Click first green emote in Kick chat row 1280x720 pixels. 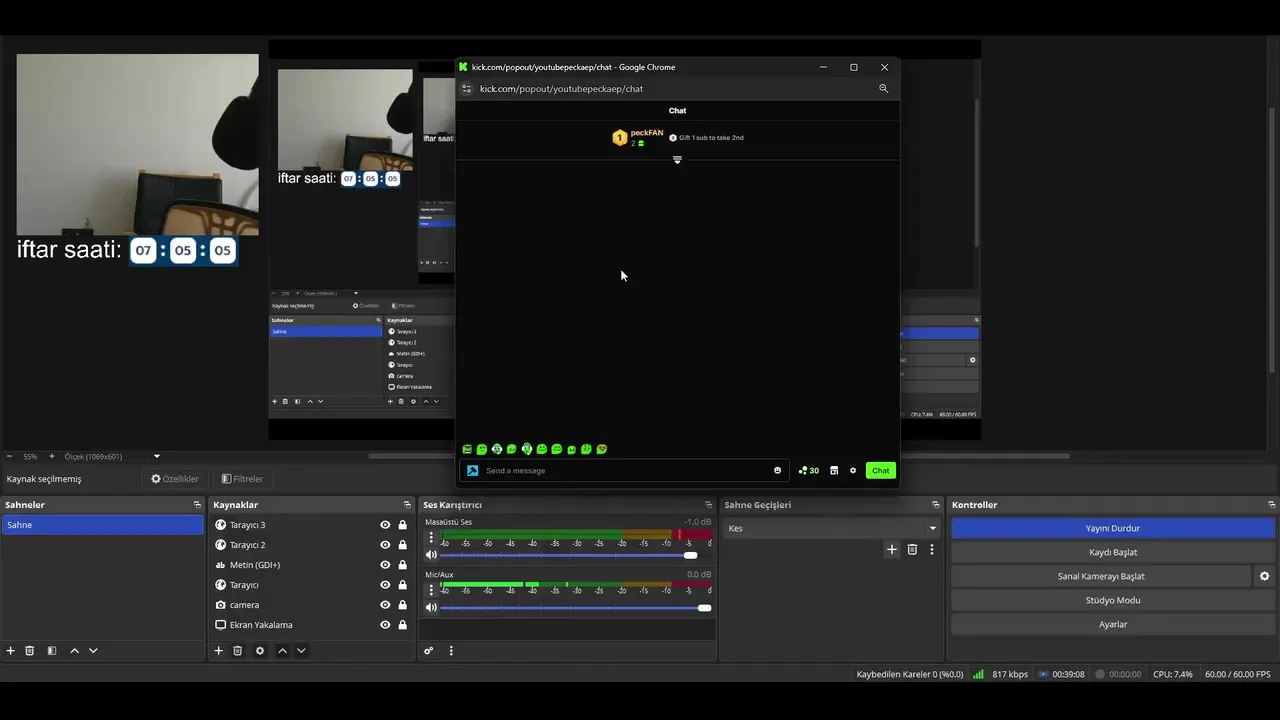[x=467, y=449]
